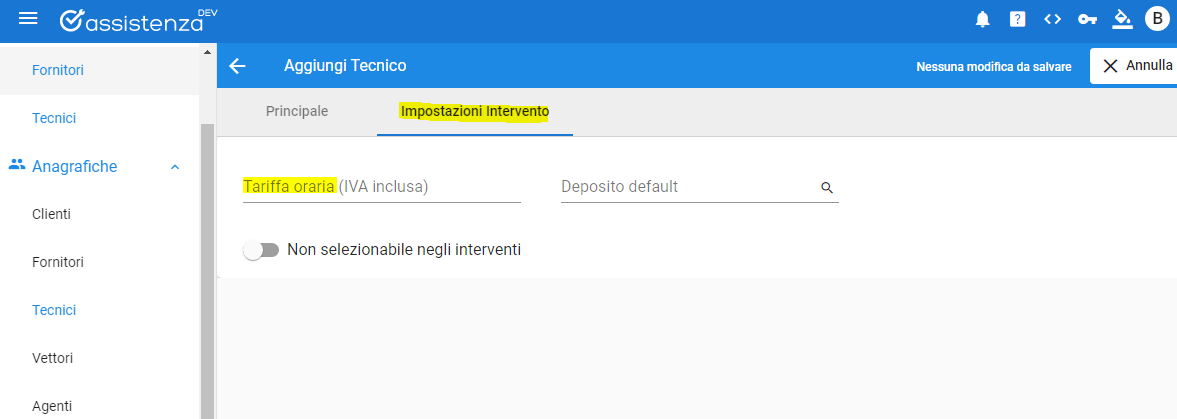
Task: Open Vettori in the sidebar
Action: coord(53,358)
